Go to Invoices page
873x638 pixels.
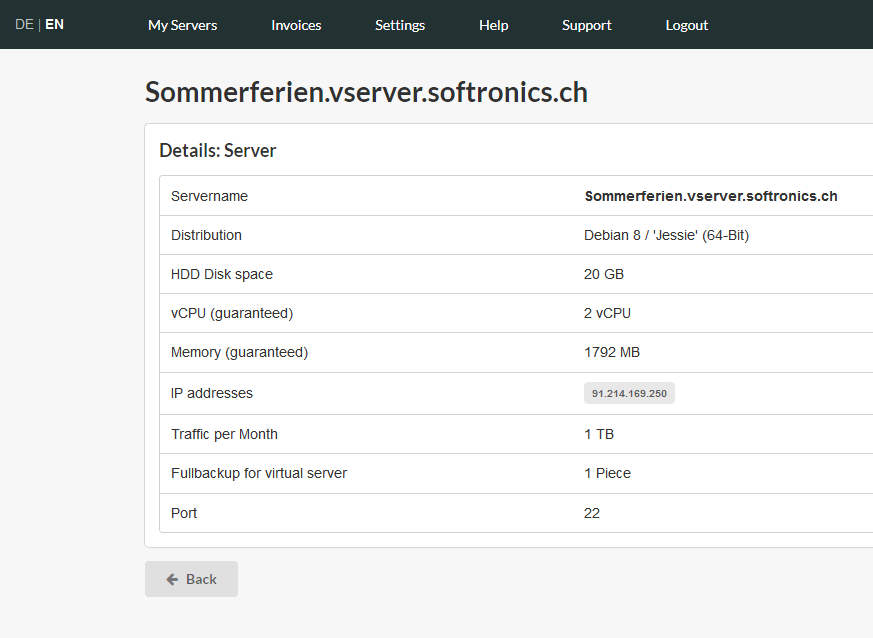(x=296, y=25)
